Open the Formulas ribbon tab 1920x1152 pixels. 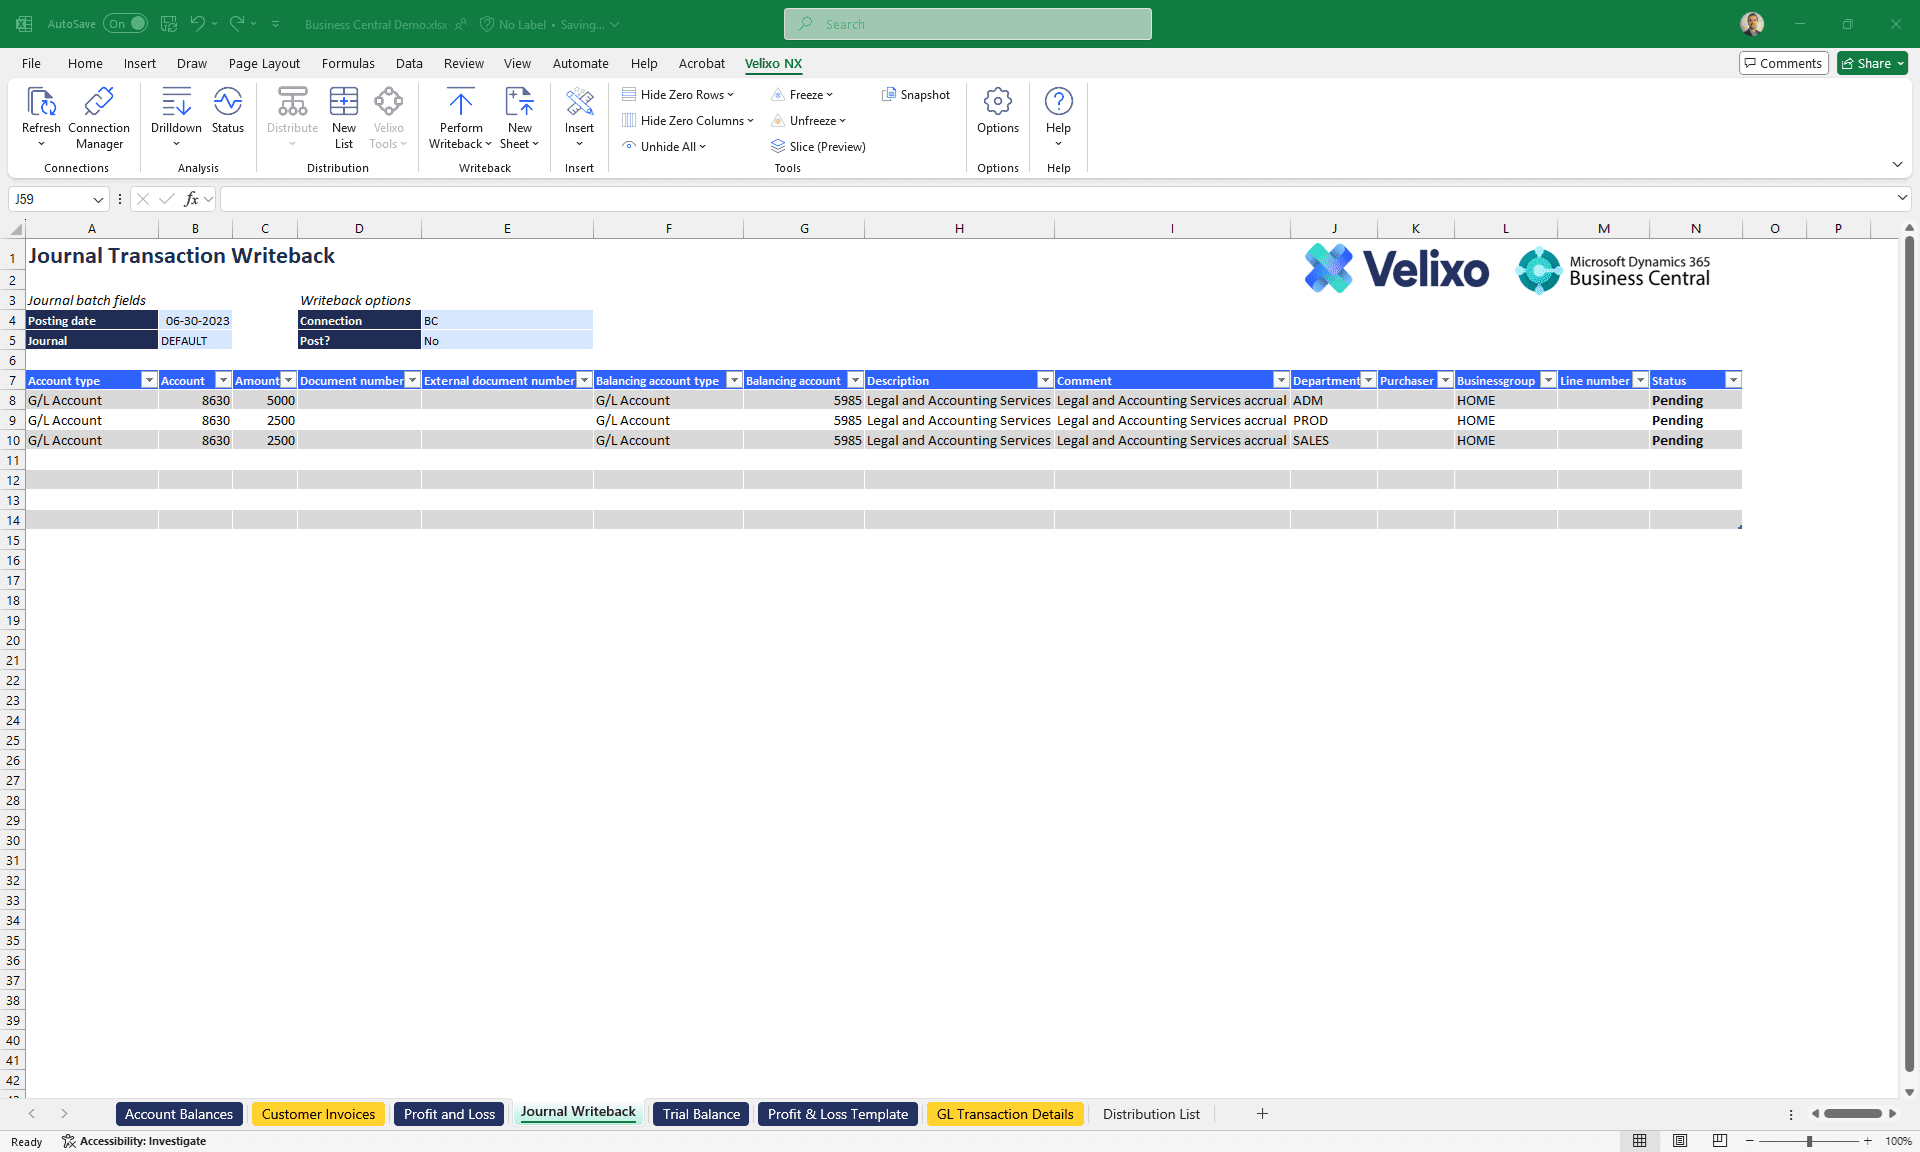coord(348,63)
